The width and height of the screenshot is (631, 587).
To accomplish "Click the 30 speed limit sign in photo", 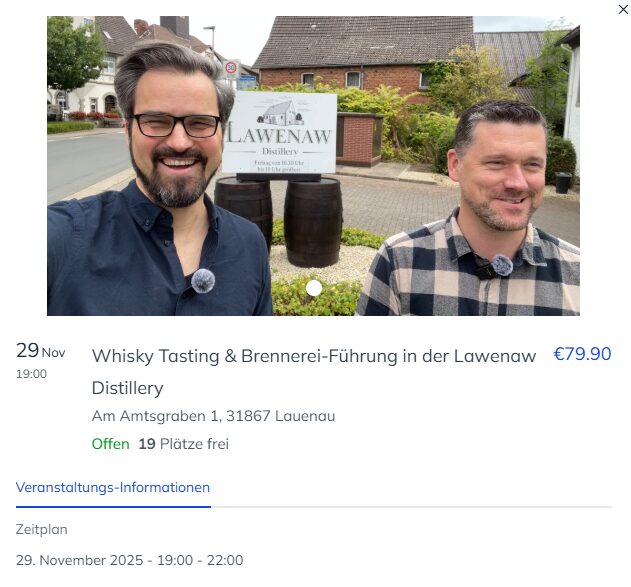I will [231, 68].
